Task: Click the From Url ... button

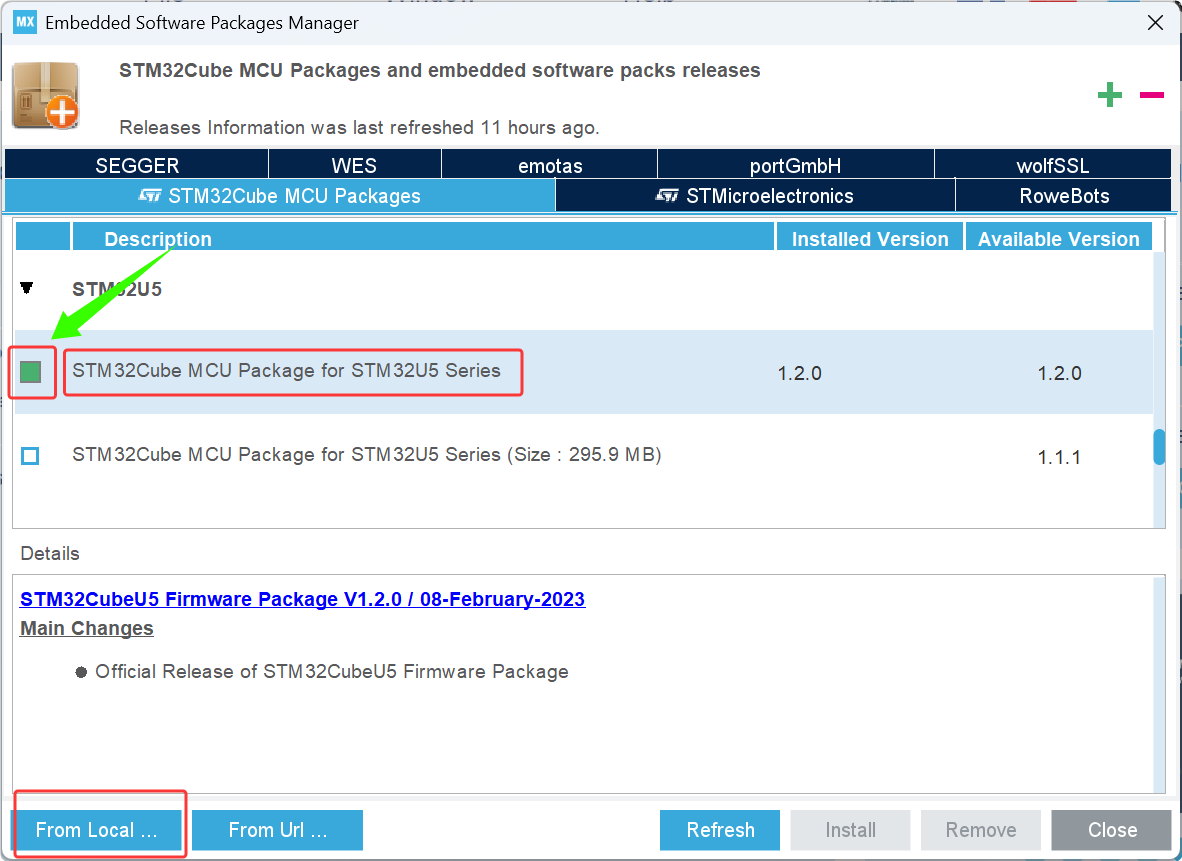Action: pyautogui.click(x=277, y=830)
